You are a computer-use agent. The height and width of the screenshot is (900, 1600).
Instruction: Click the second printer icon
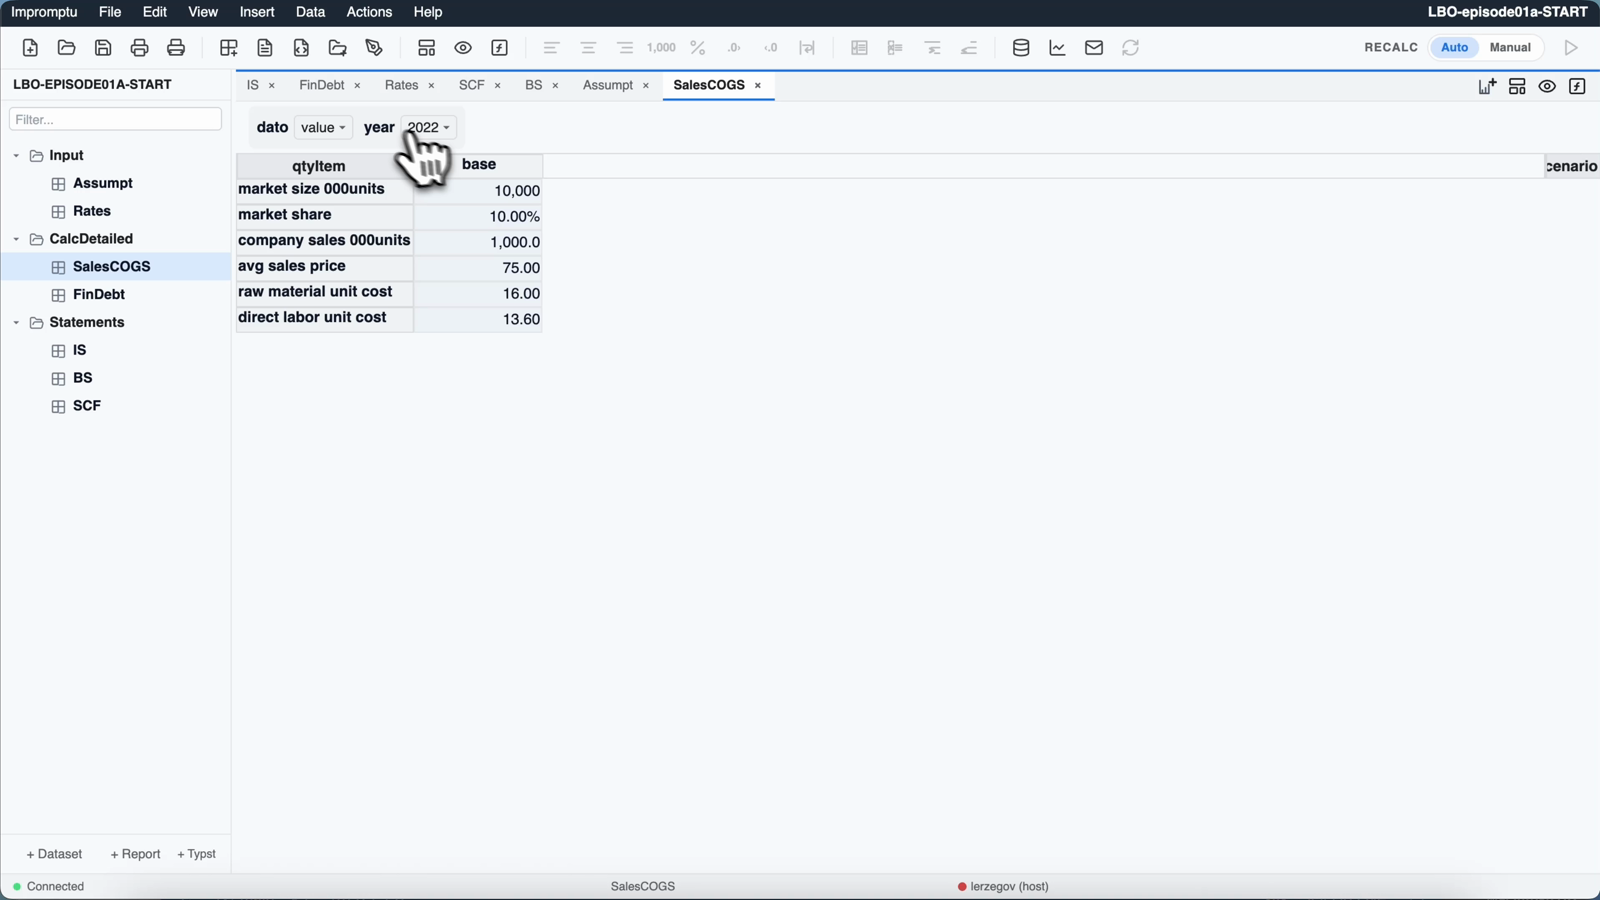[x=176, y=48]
